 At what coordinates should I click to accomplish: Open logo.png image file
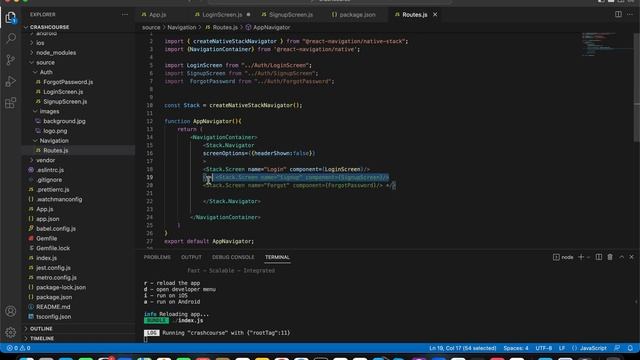point(55,131)
